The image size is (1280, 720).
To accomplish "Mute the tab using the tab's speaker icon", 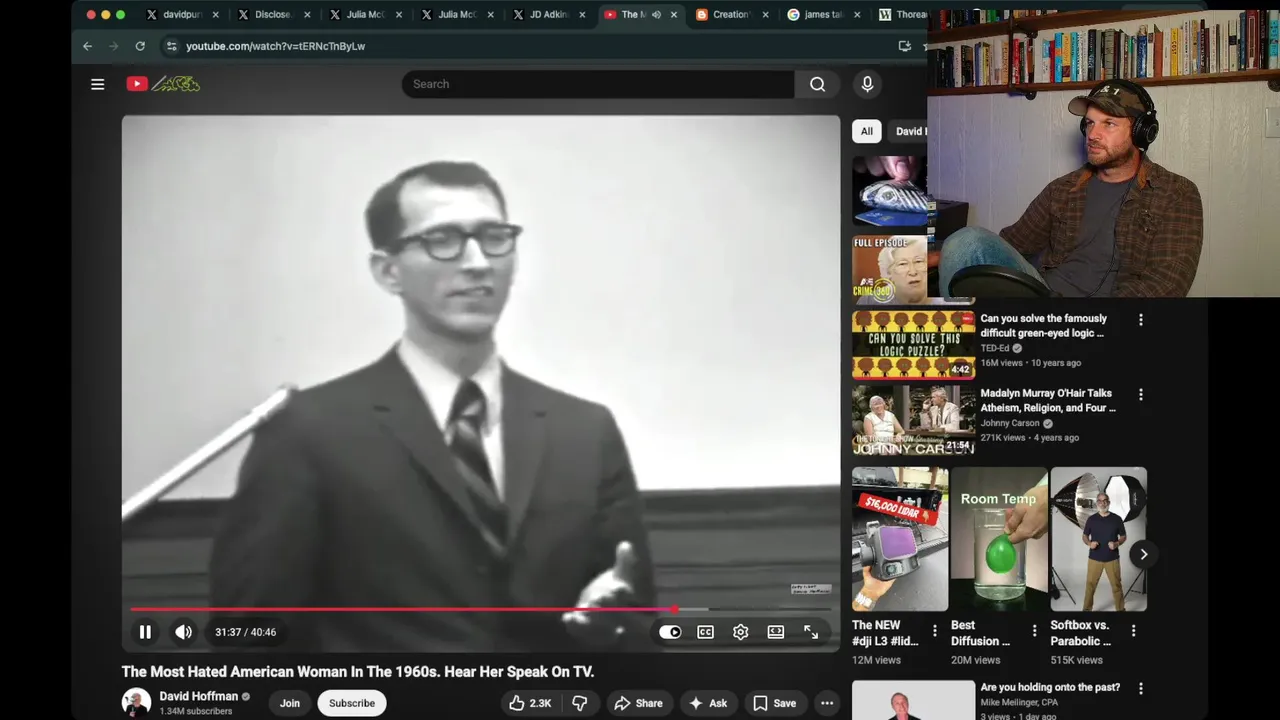I will click(656, 15).
